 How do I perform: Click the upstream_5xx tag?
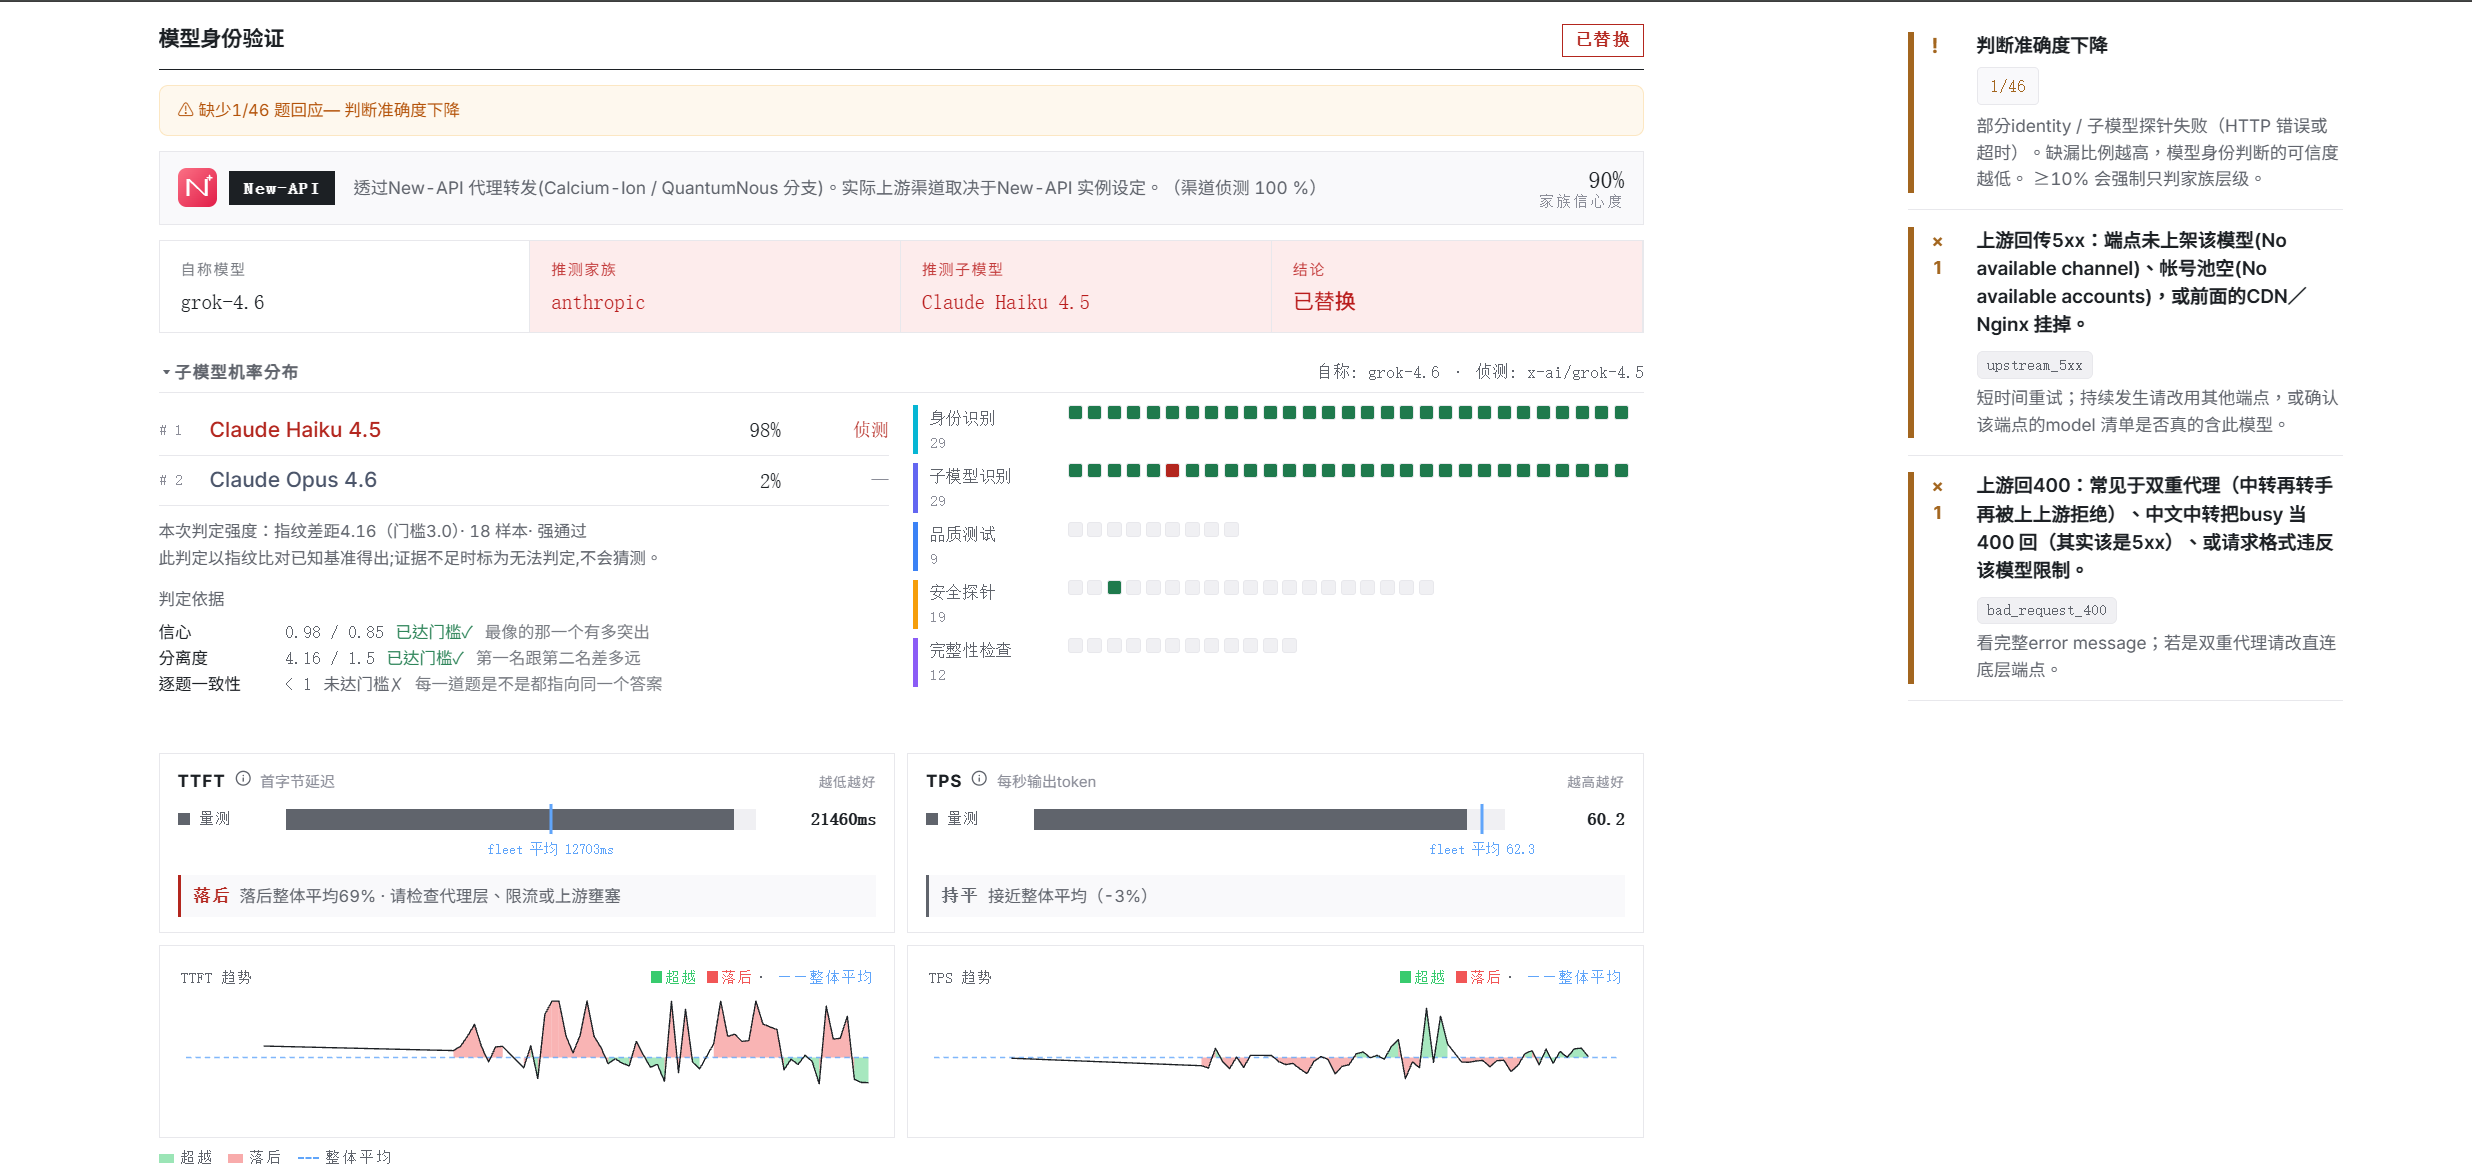pyautogui.click(x=2034, y=365)
